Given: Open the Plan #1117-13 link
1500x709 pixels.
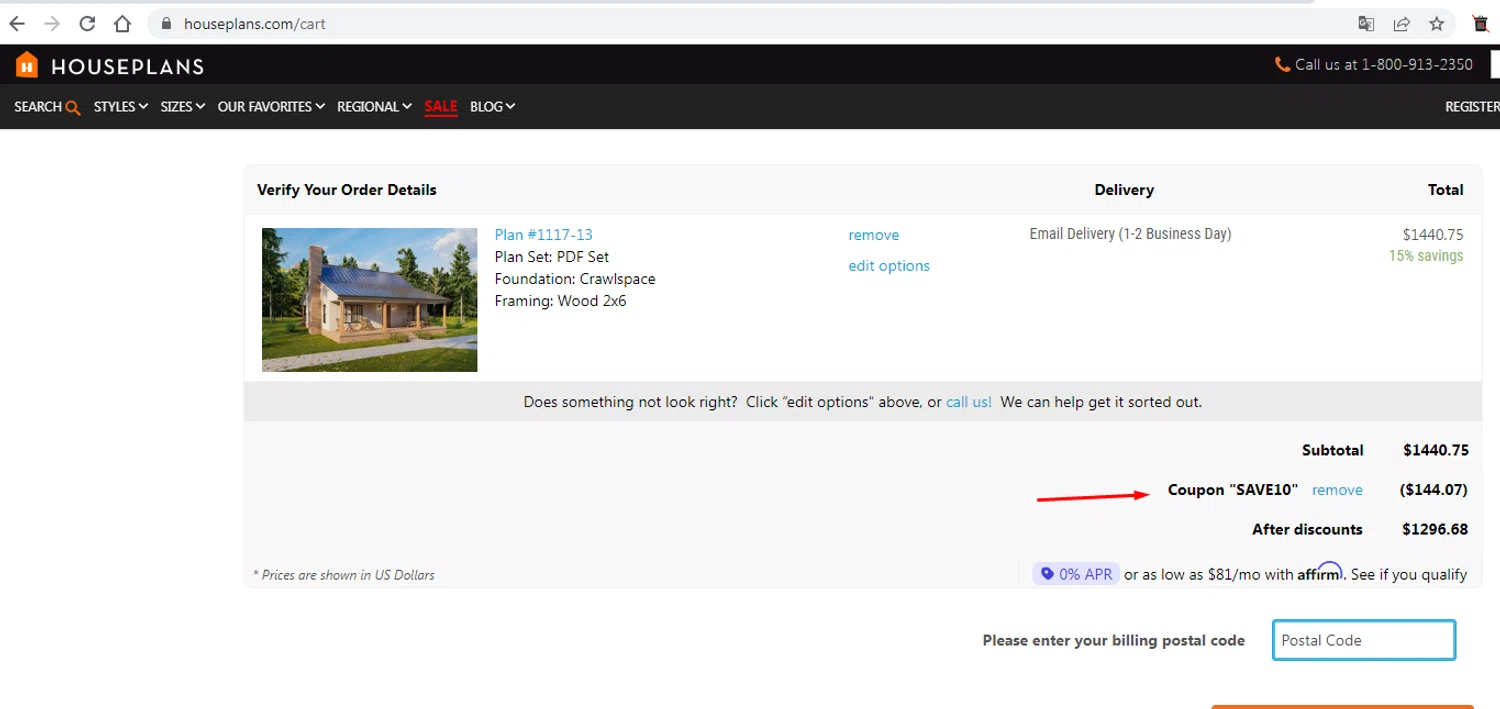Looking at the screenshot, I should coord(543,235).
